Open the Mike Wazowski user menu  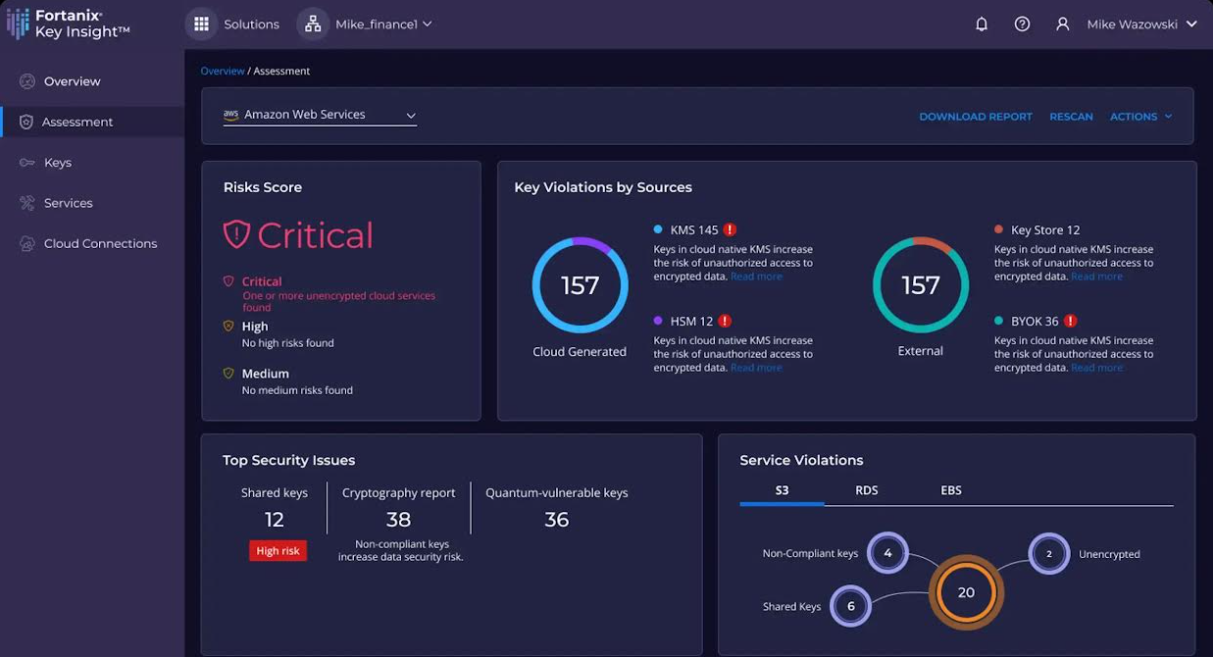coord(1142,24)
